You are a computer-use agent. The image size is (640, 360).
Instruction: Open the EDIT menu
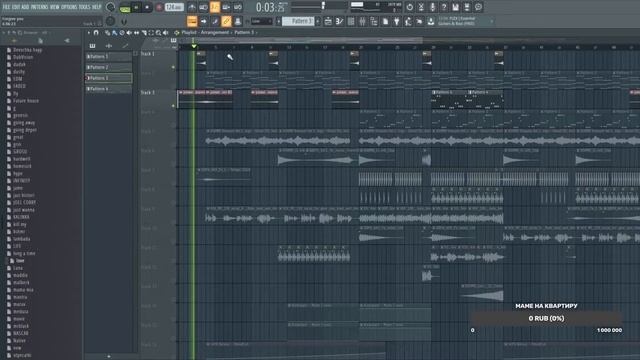pyautogui.click(x=16, y=7)
